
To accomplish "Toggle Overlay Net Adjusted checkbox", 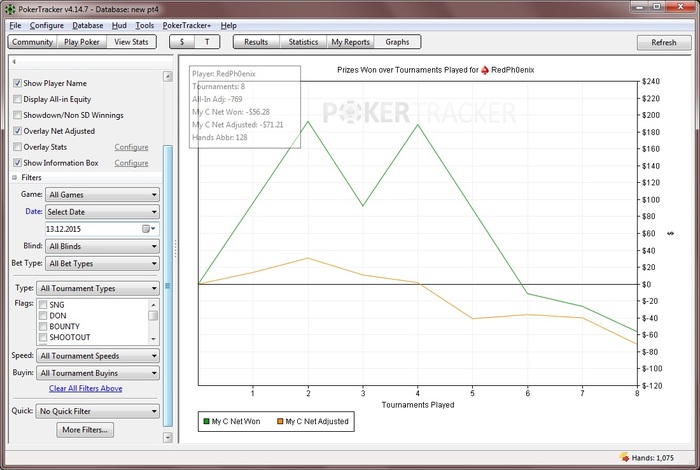I will click(x=17, y=131).
